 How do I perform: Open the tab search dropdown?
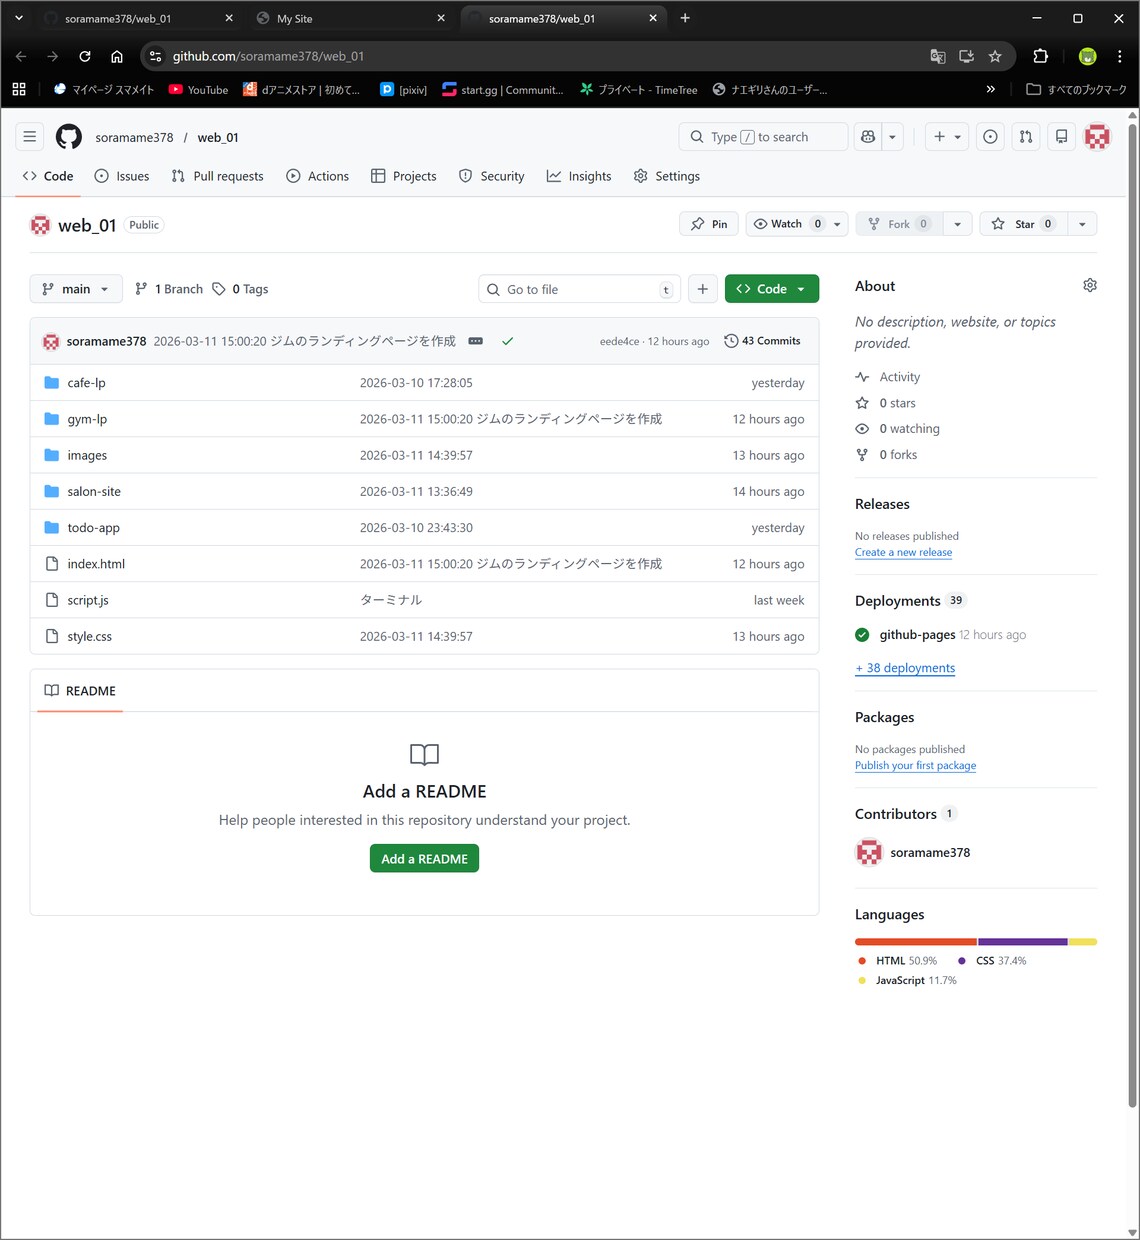18,18
